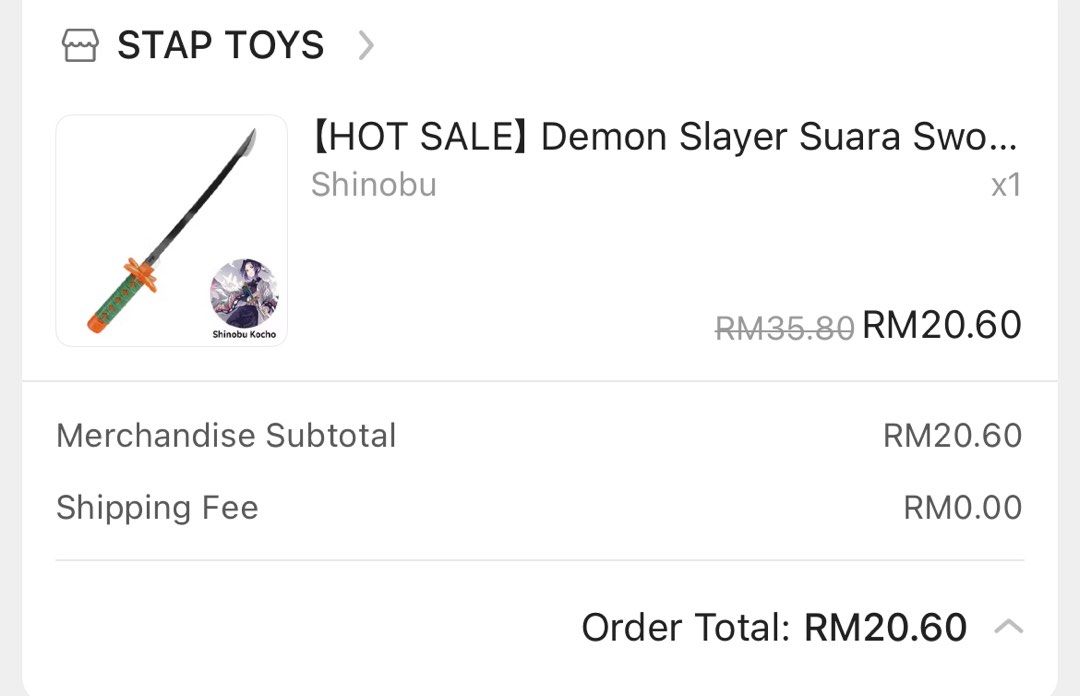This screenshot has width=1080, height=696.
Task: Select the Merchandise Subtotal amount RM20.60
Action: point(952,435)
